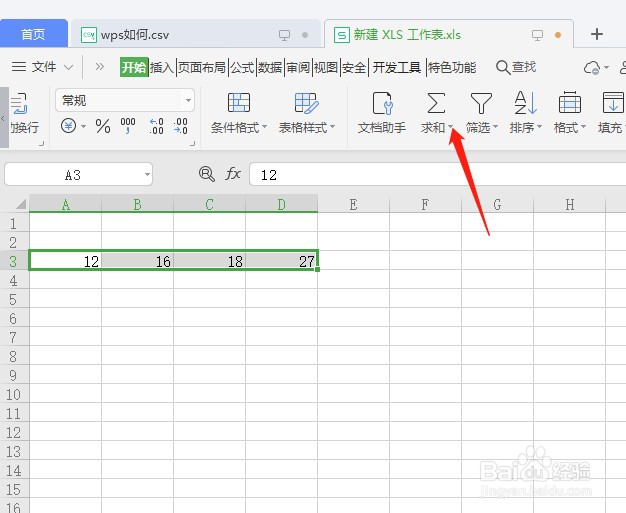Click the Fill (填充) icon
The width and height of the screenshot is (626, 513).
pos(613,103)
